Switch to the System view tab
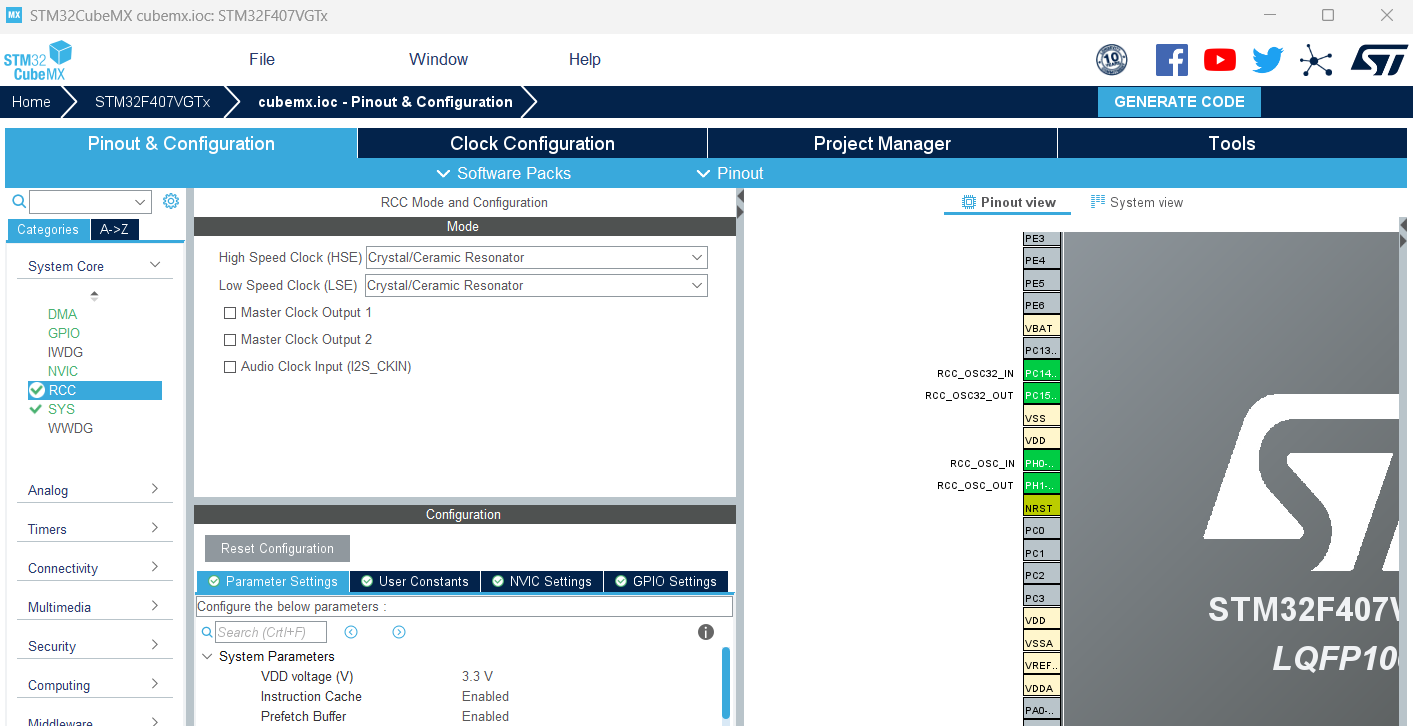The width and height of the screenshot is (1413, 726). tap(1137, 202)
